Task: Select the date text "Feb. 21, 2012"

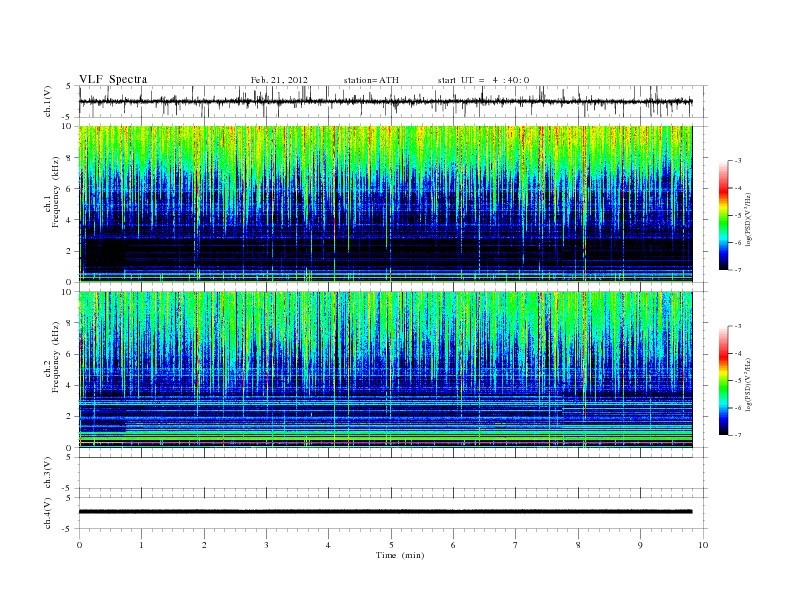Action: tap(279, 80)
